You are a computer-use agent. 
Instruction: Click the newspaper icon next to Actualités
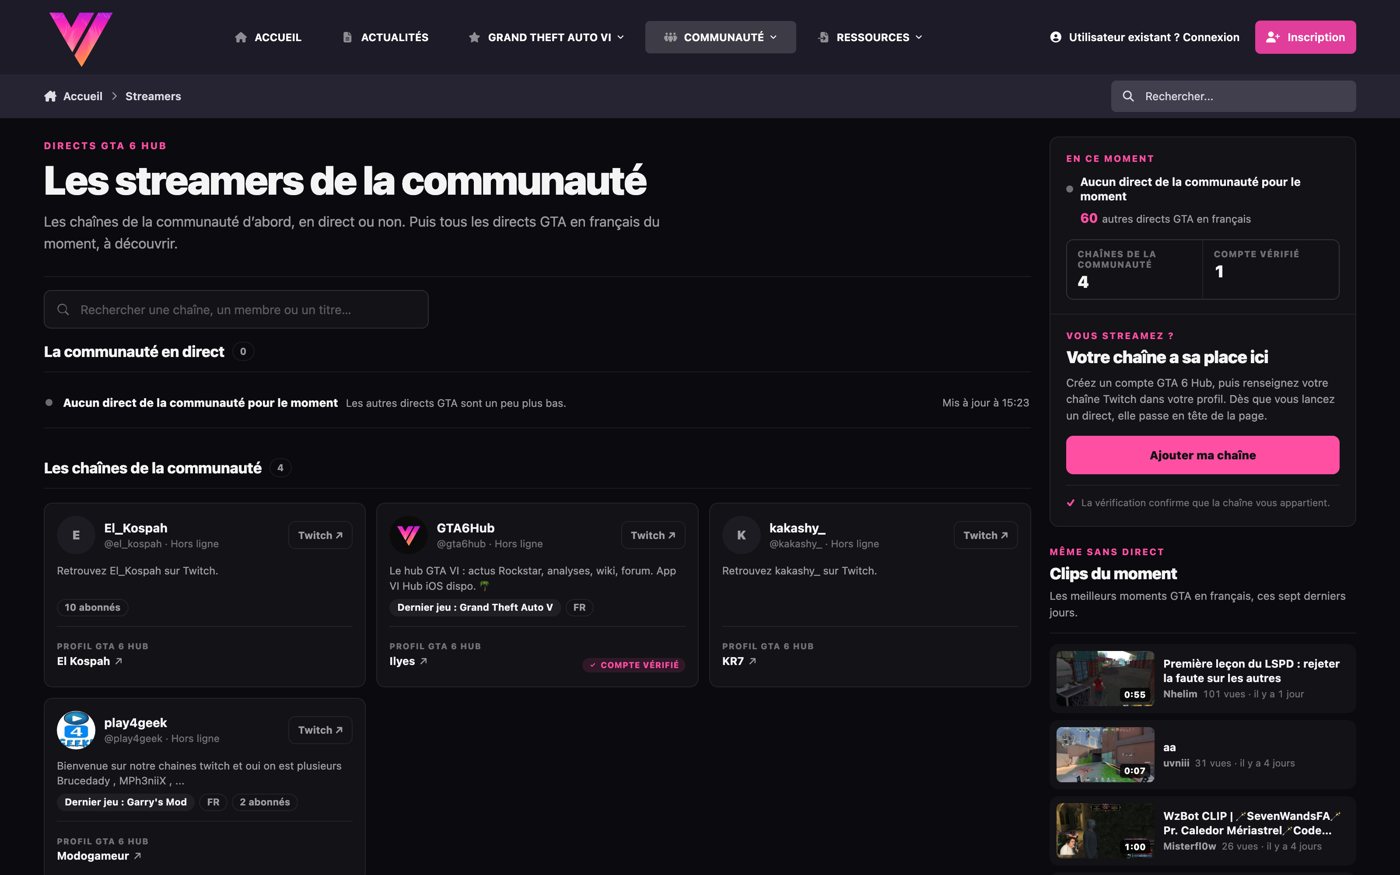(x=347, y=37)
